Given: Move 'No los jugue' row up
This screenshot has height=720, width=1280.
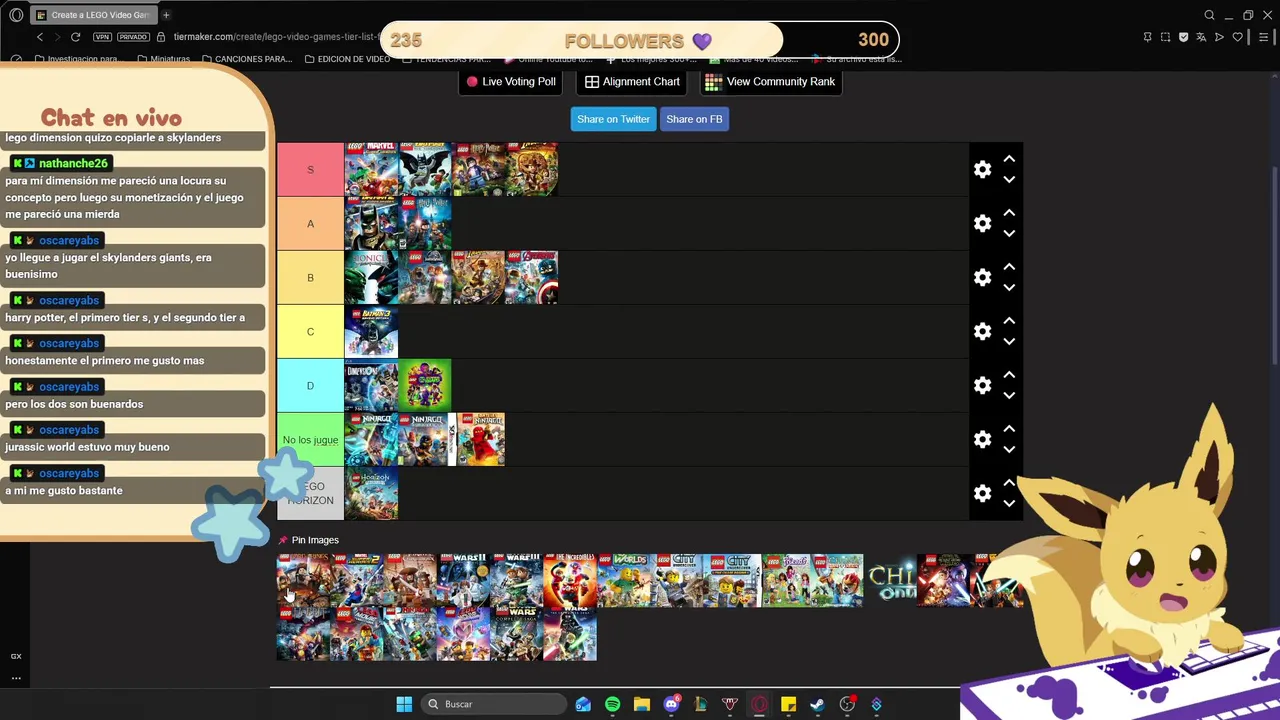Looking at the screenshot, I should pos(1009,429).
